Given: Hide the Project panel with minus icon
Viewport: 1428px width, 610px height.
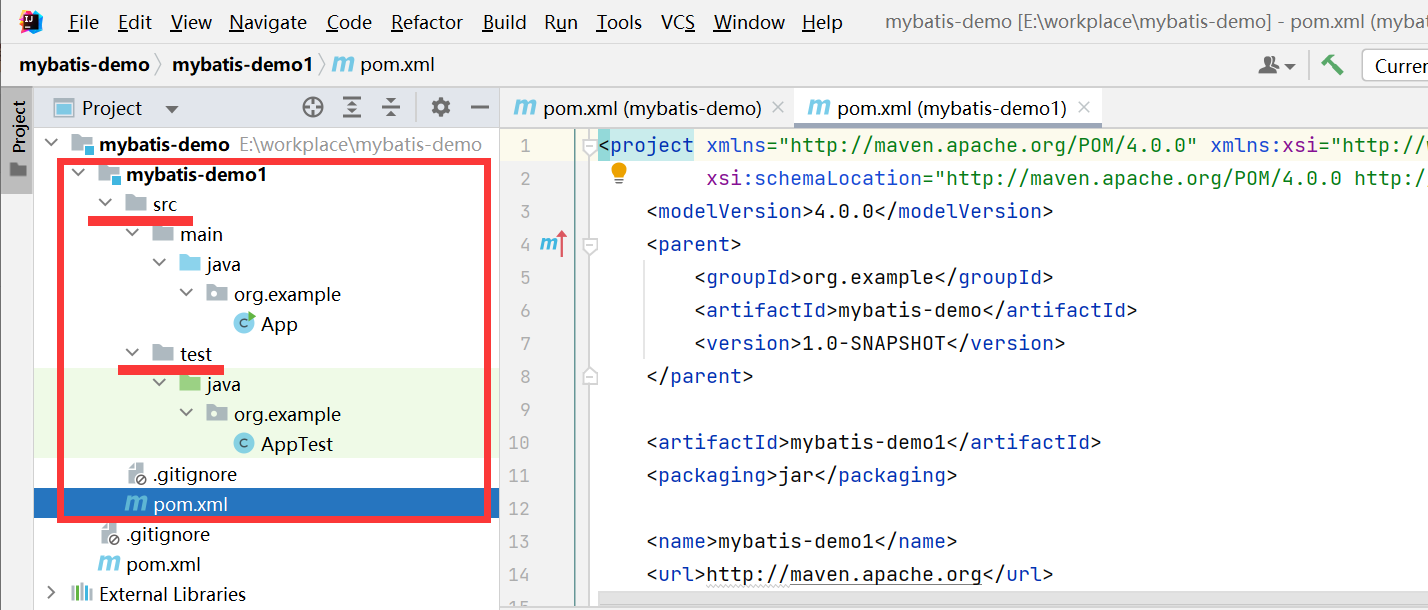Looking at the screenshot, I should [480, 108].
